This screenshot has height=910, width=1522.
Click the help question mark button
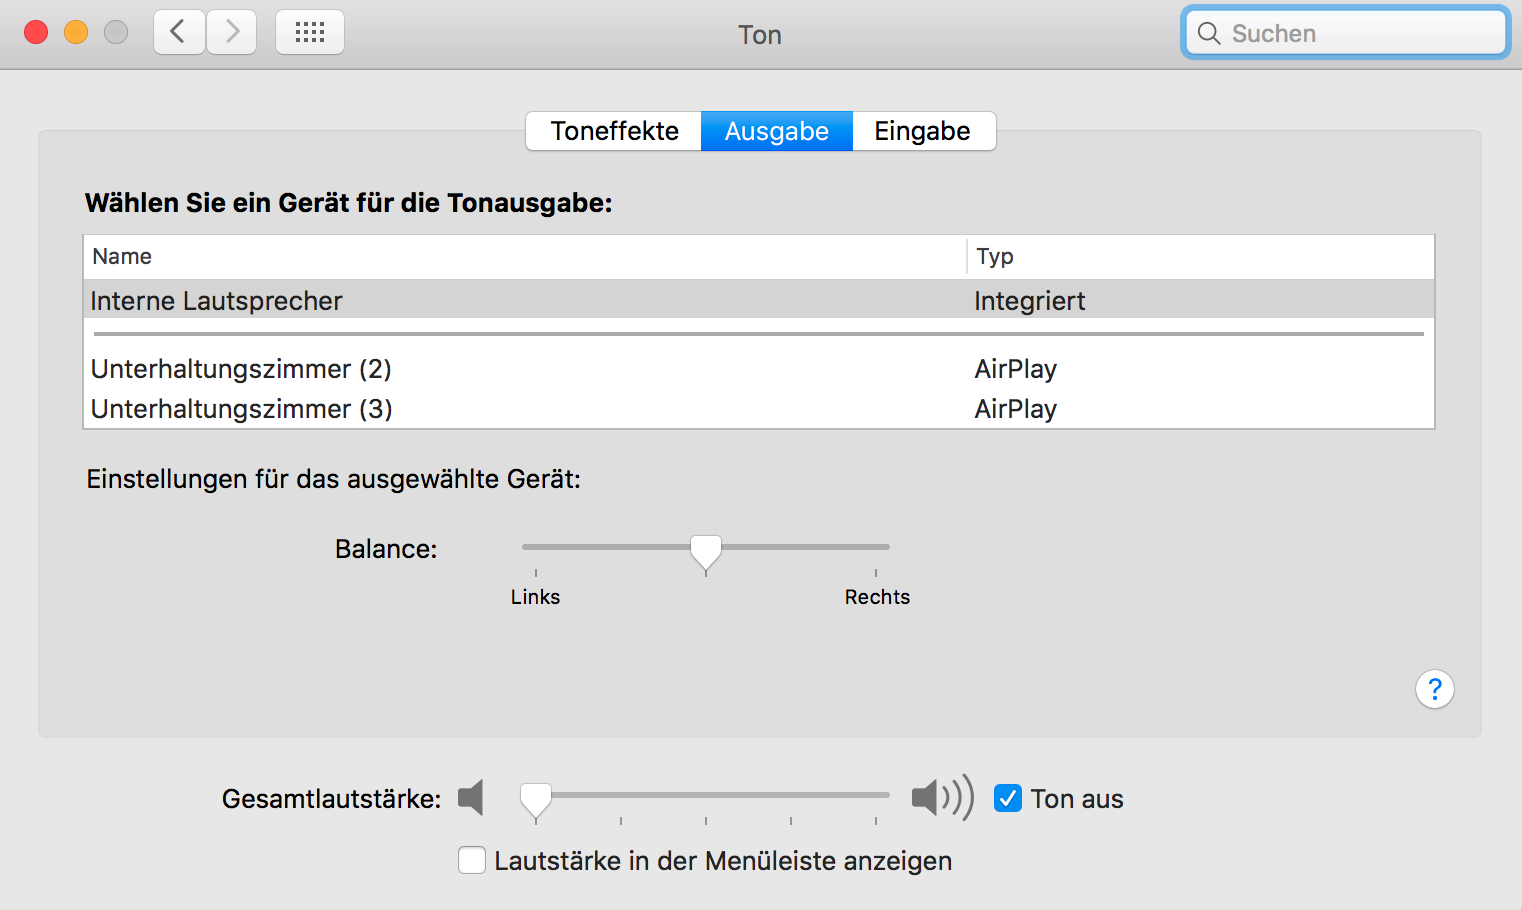point(1434,689)
